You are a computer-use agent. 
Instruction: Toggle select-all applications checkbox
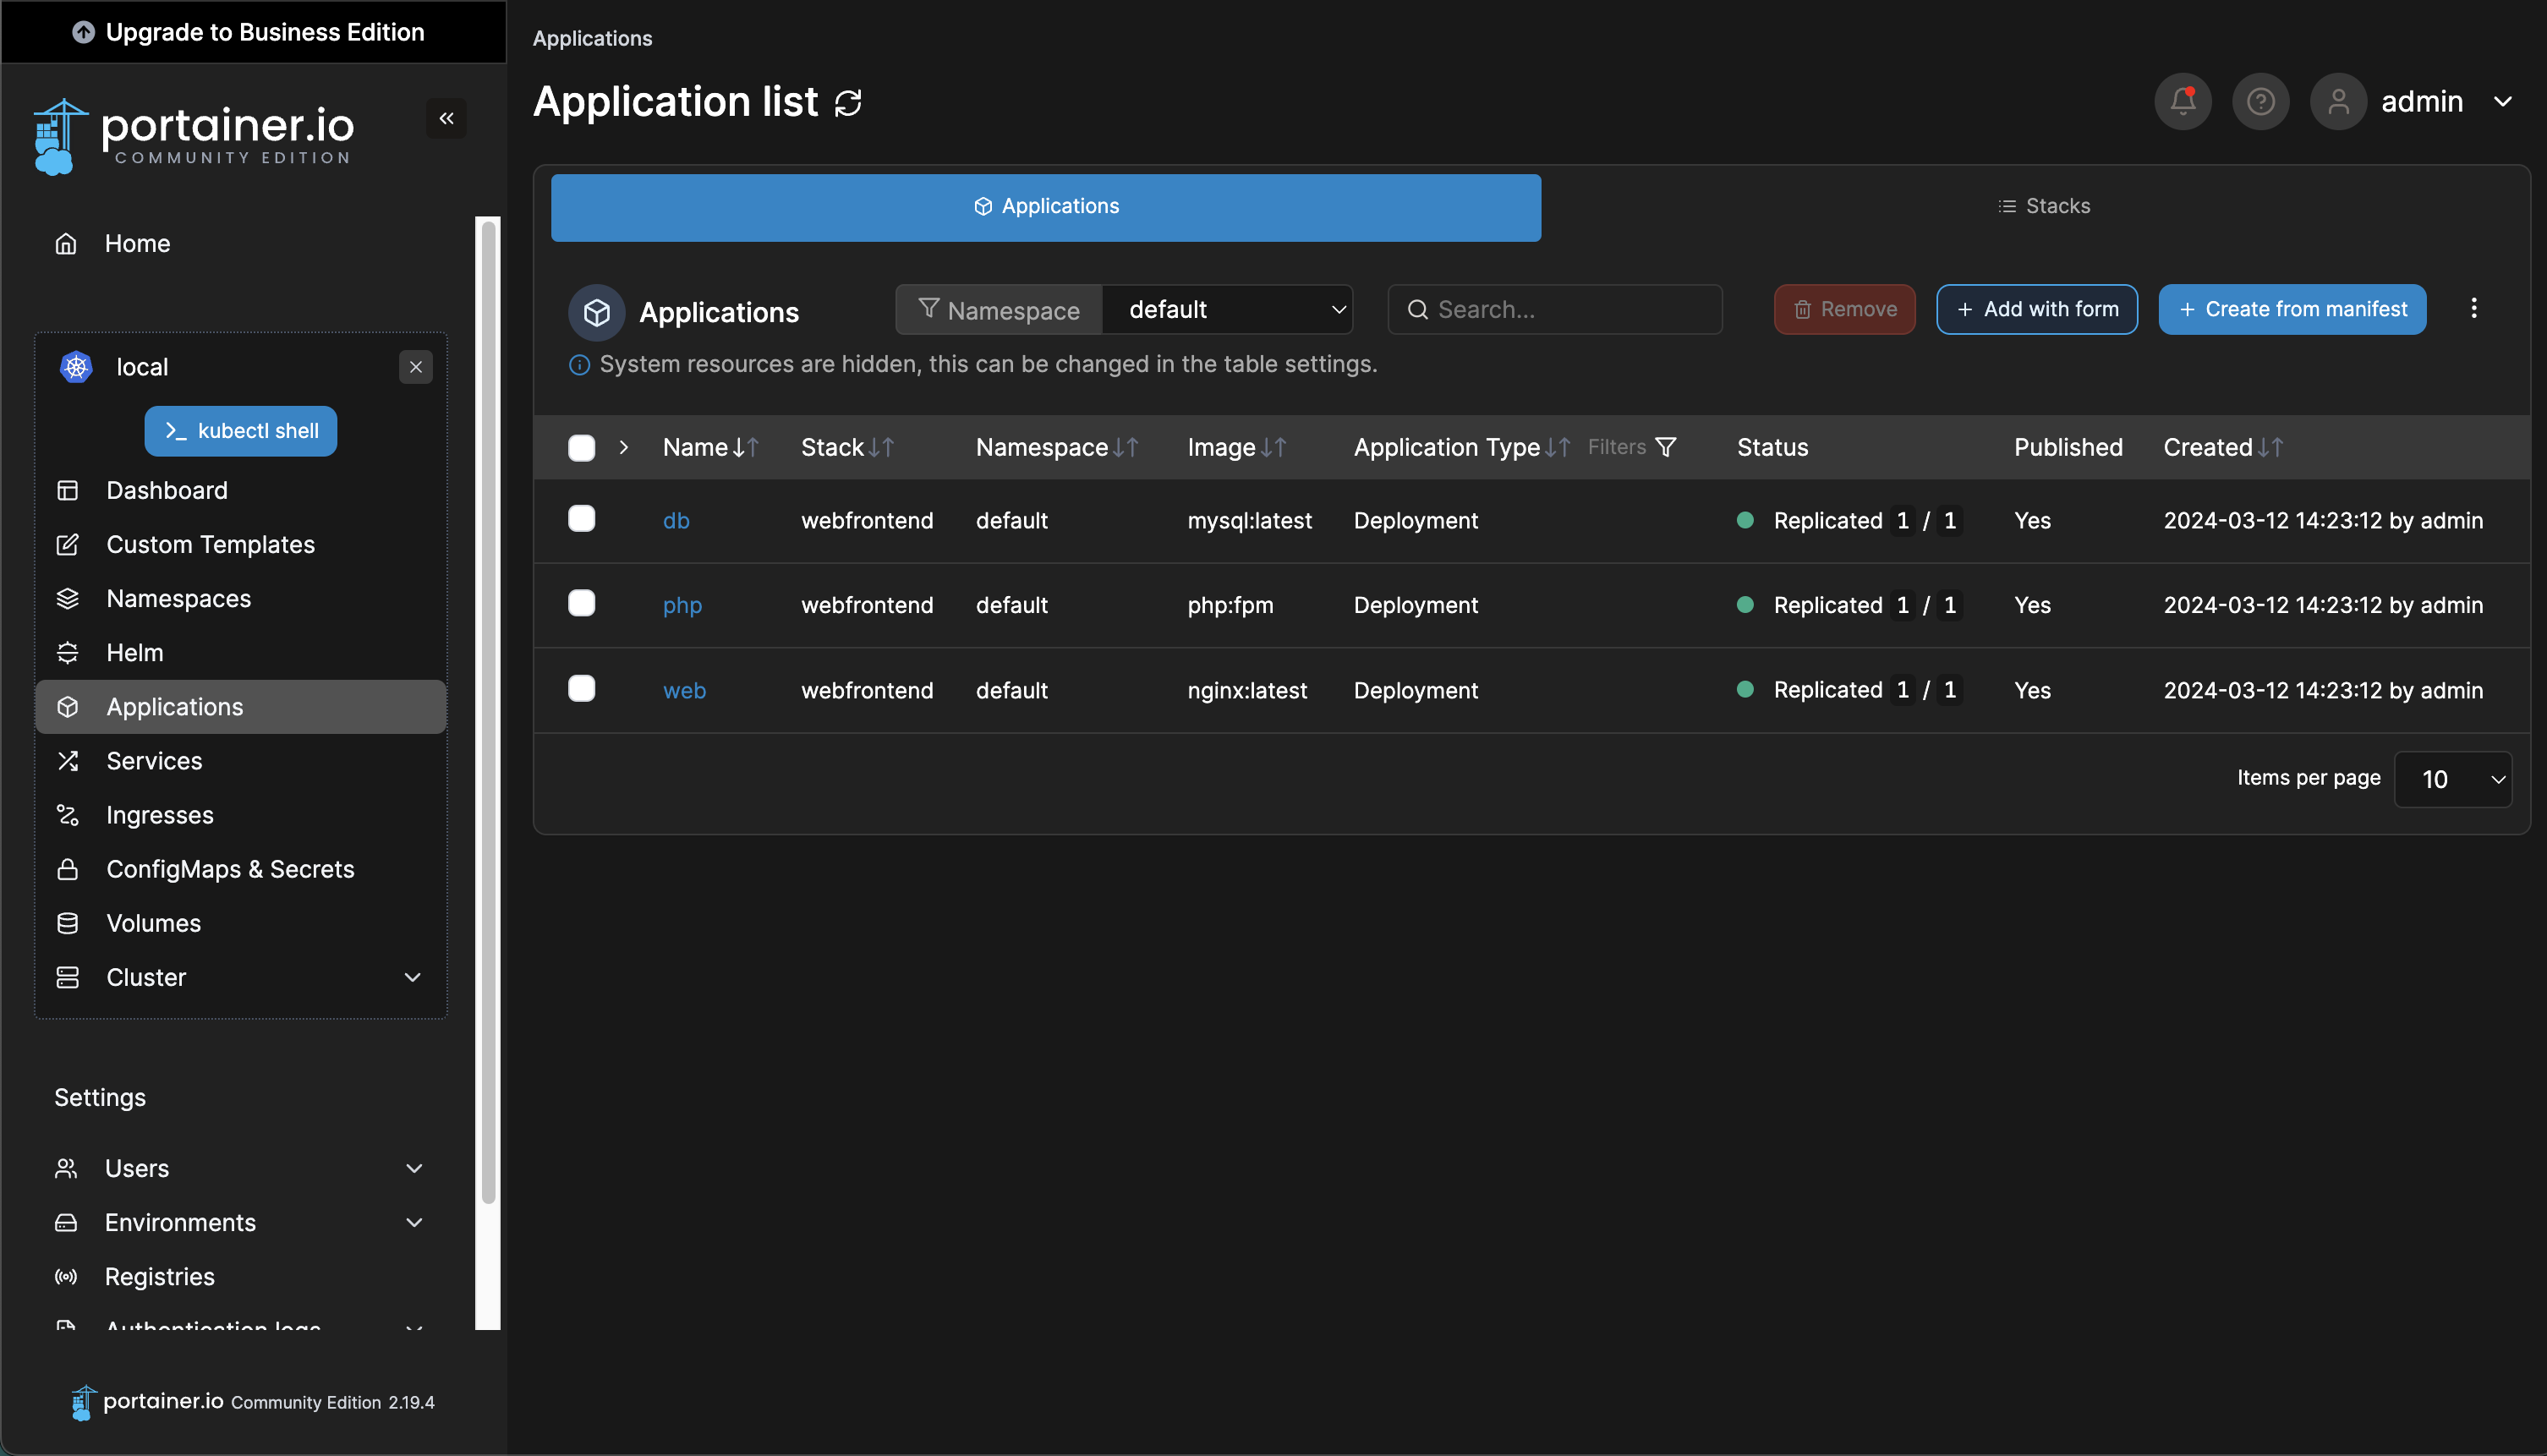coord(581,448)
